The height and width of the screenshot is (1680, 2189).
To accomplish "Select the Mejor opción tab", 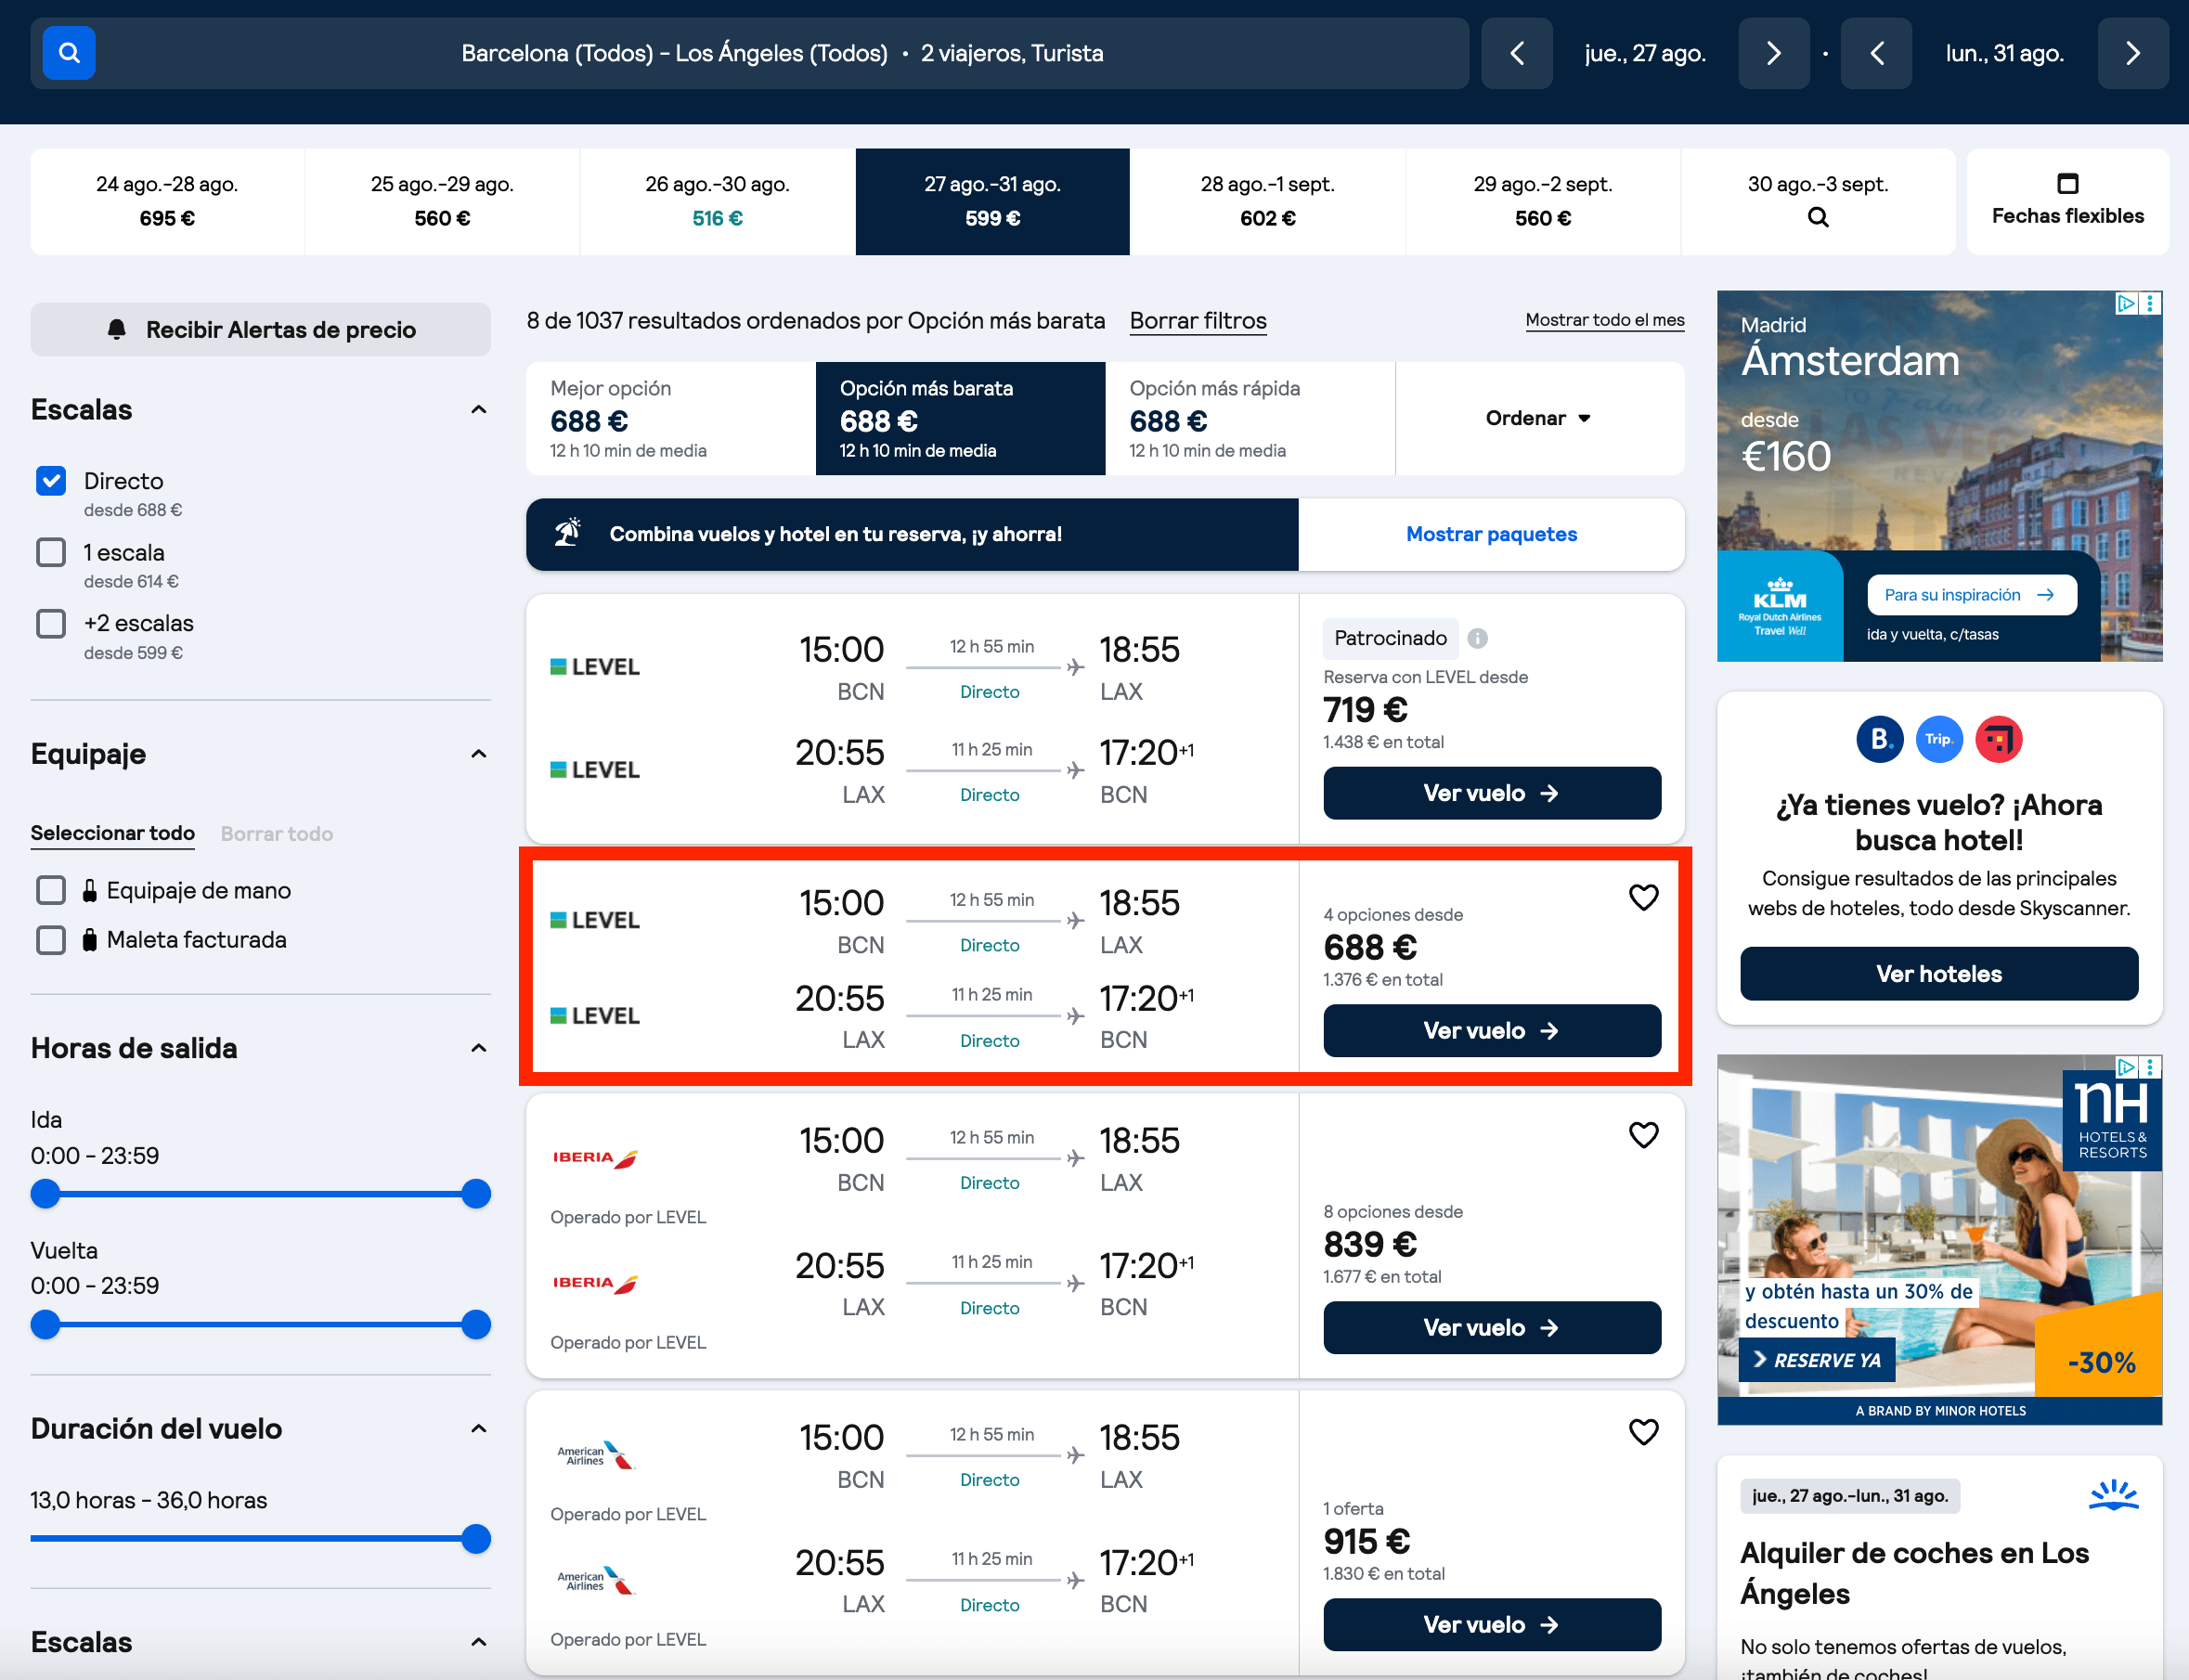I will pos(671,418).
